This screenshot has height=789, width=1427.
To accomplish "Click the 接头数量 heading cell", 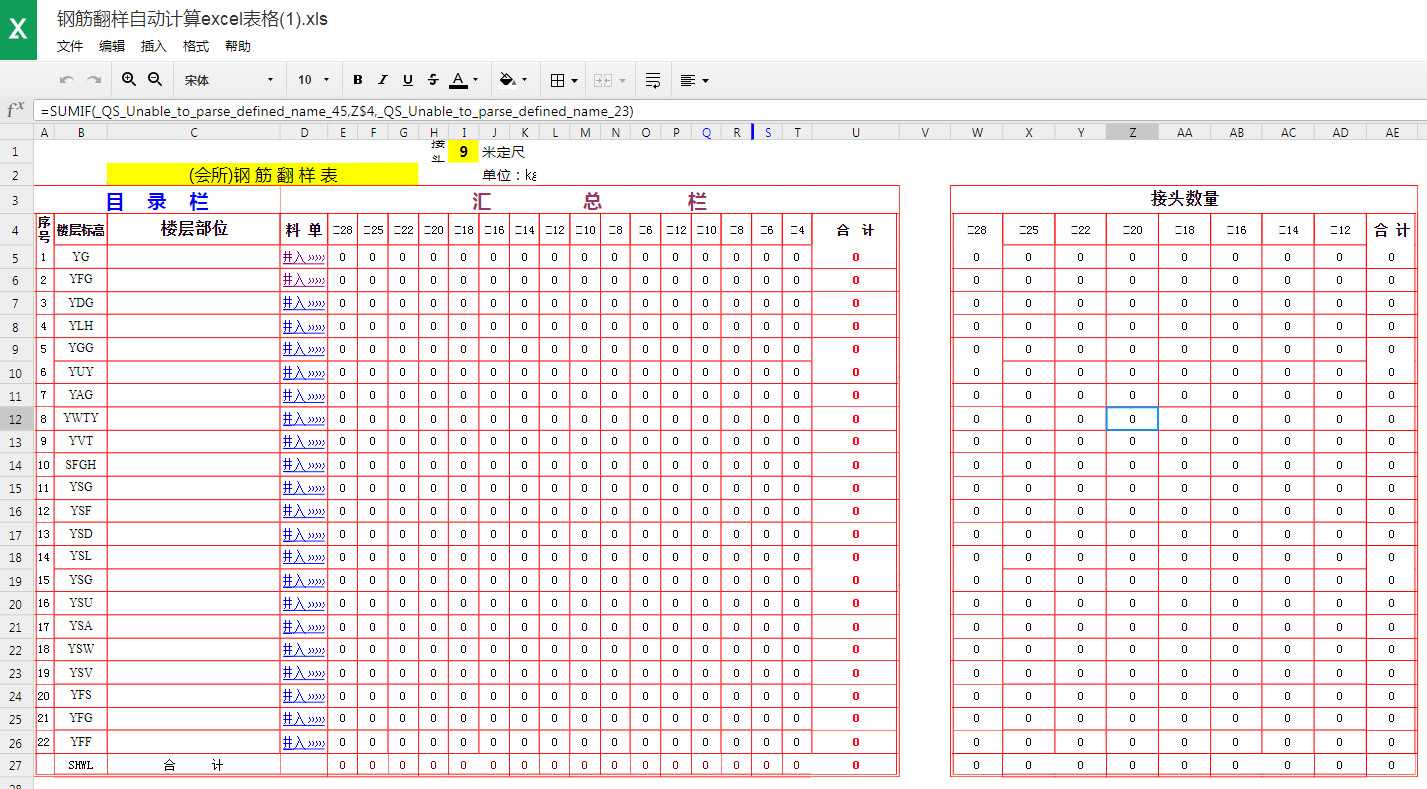I will coord(1184,199).
